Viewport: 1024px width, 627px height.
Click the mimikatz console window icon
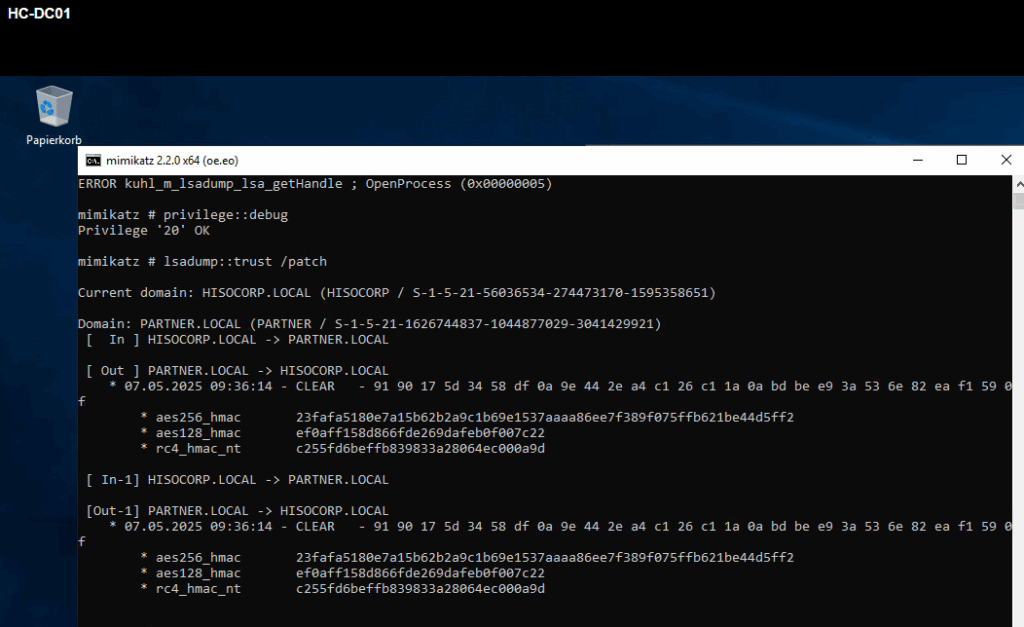click(93, 161)
